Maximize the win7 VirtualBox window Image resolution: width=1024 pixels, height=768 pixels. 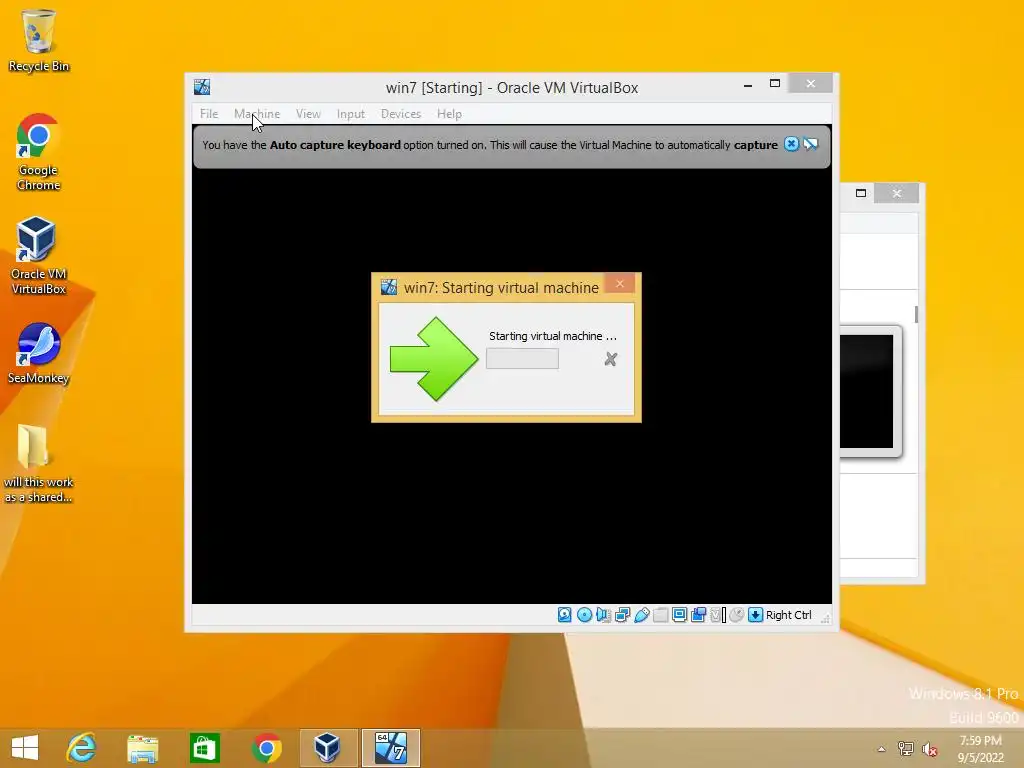click(x=775, y=84)
